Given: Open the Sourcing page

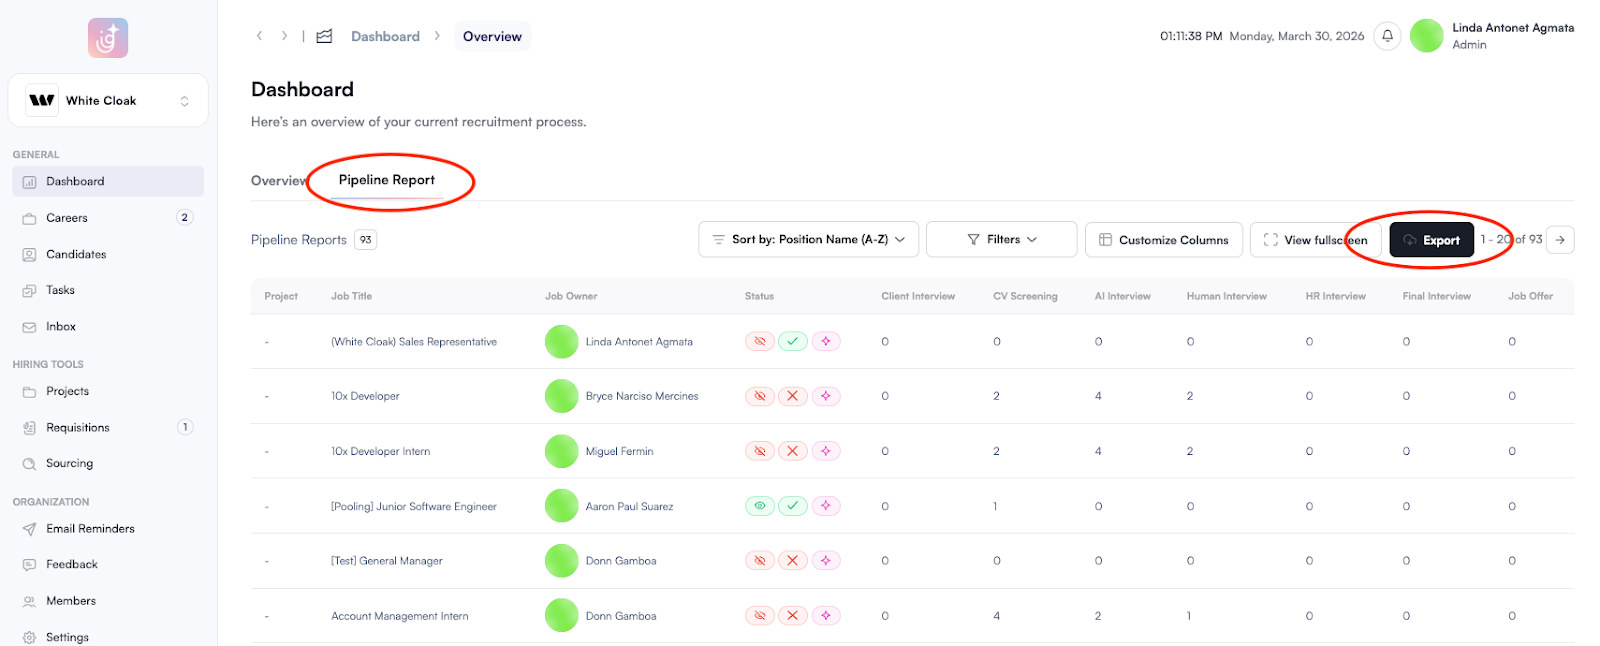Looking at the screenshot, I should point(108,463).
